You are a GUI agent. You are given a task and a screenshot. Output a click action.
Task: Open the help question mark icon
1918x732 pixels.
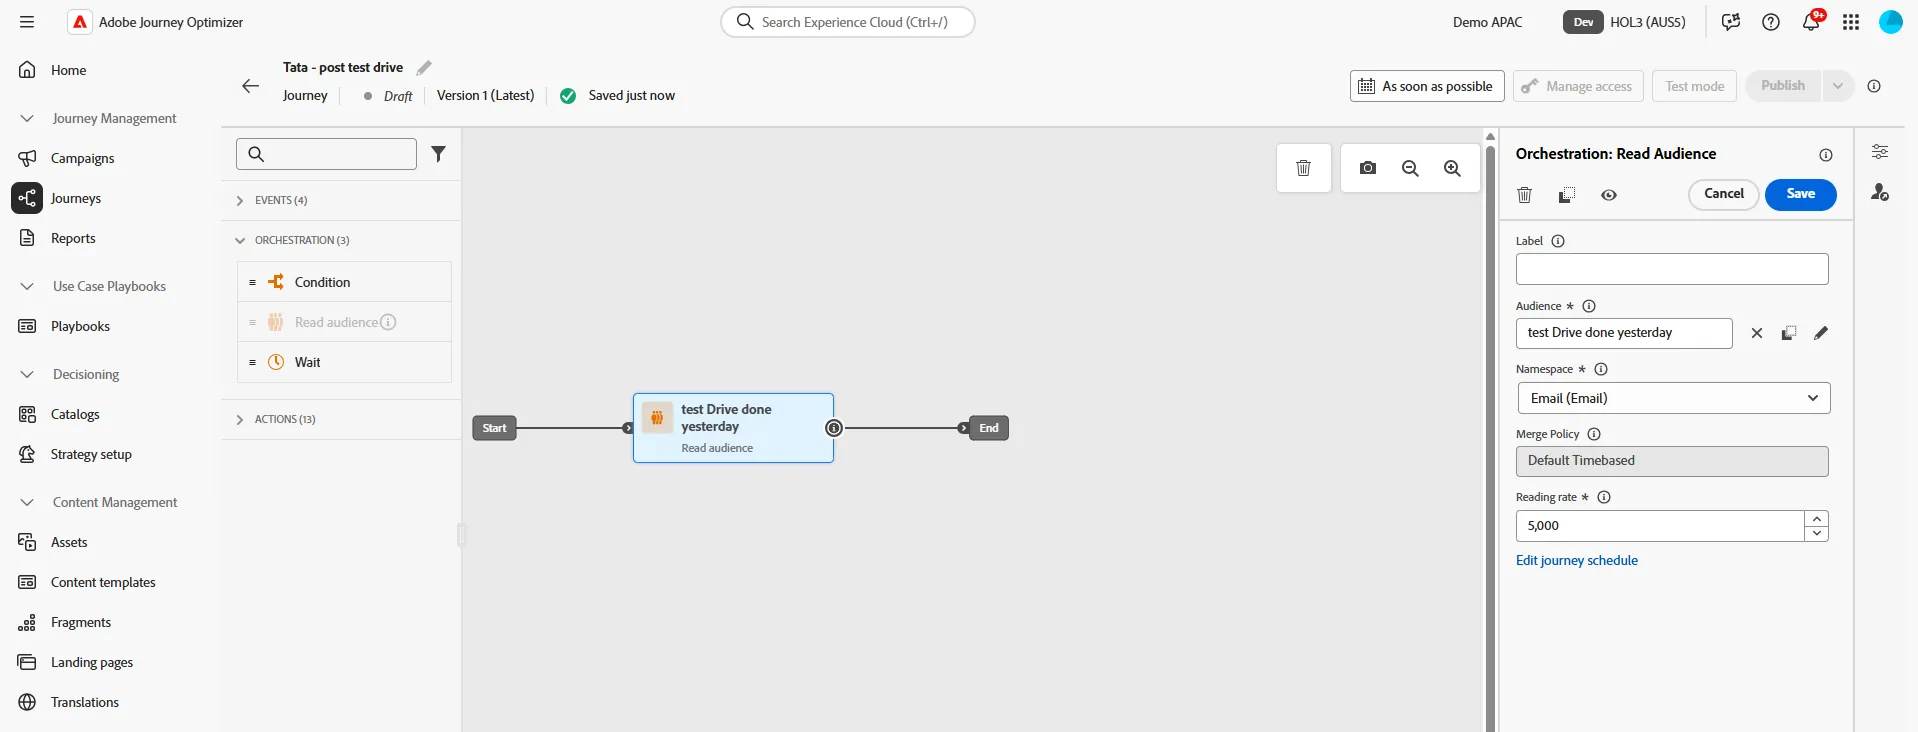1771,22
